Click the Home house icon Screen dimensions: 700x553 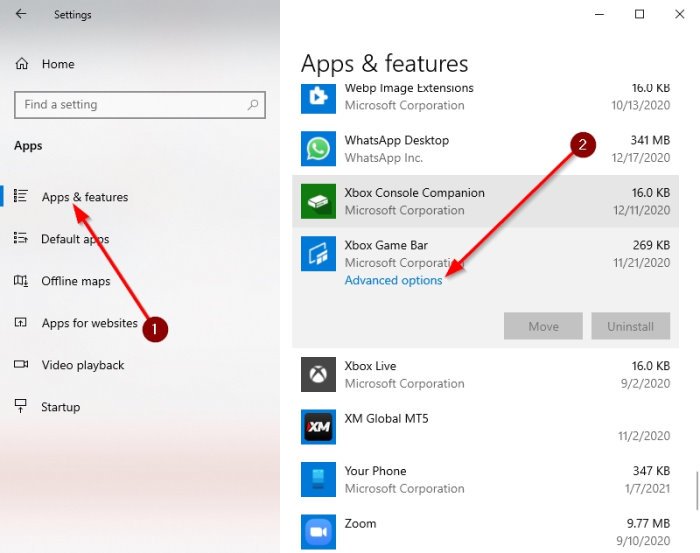[x=21, y=64]
